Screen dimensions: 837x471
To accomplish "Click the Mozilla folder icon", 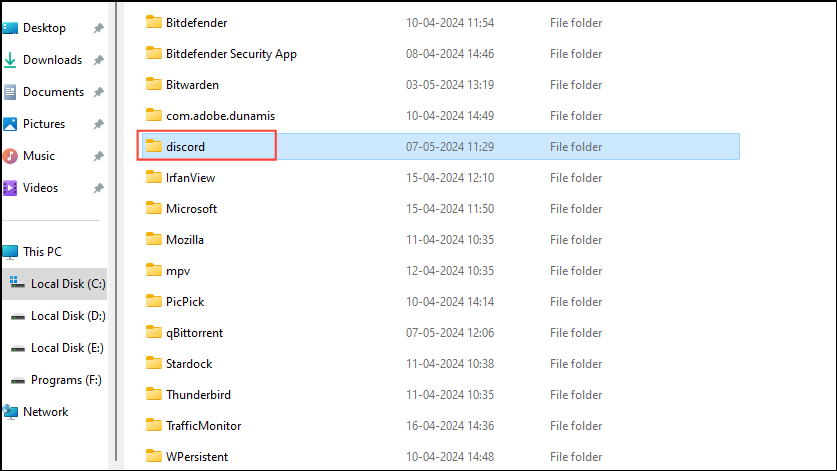I will click(x=154, y=239).
